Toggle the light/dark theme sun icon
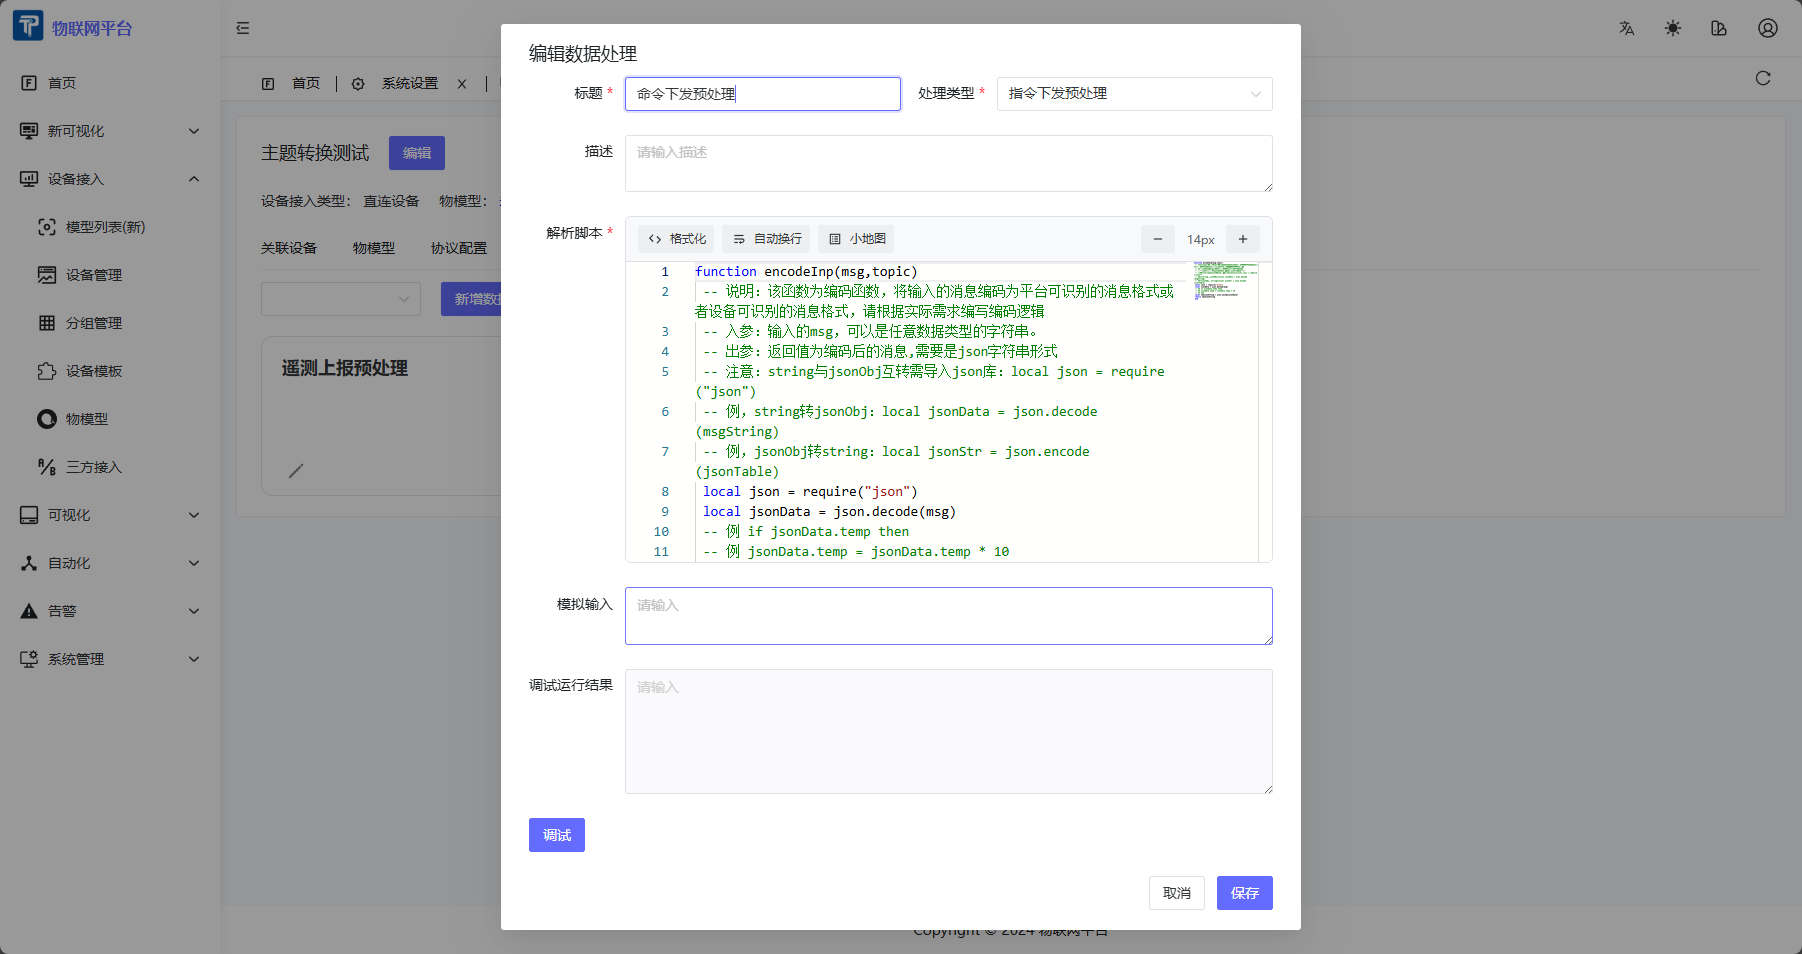1802x954 pixels. point(1671,28)
